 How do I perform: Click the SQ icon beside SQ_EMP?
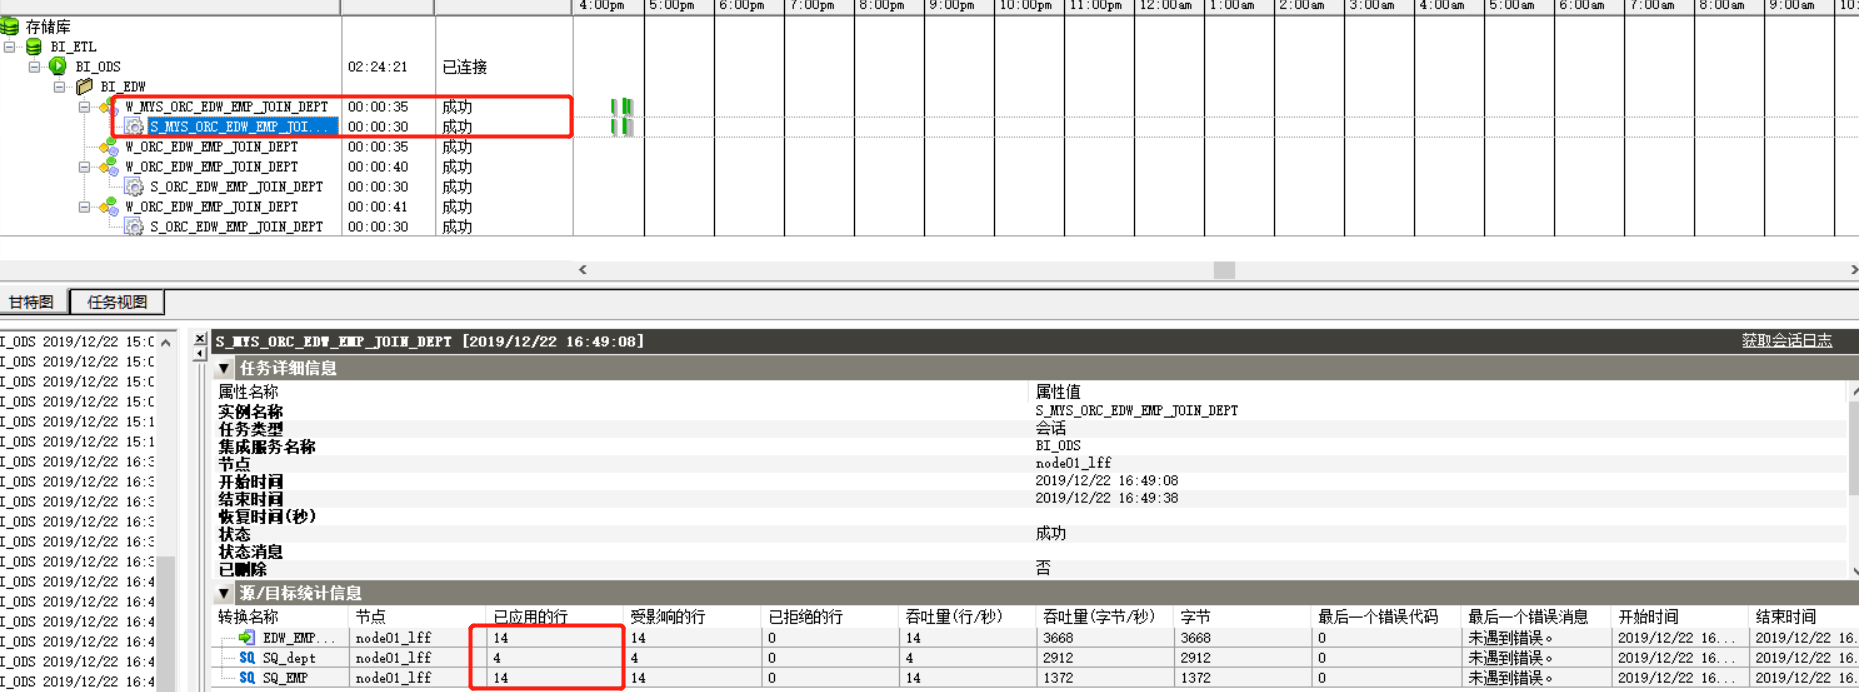click(247, 677)
